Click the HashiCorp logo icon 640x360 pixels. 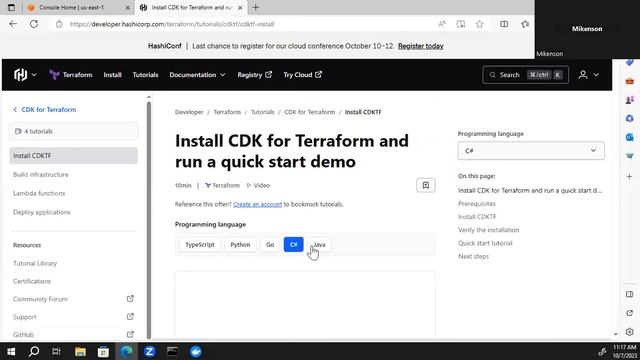point(20,75)
